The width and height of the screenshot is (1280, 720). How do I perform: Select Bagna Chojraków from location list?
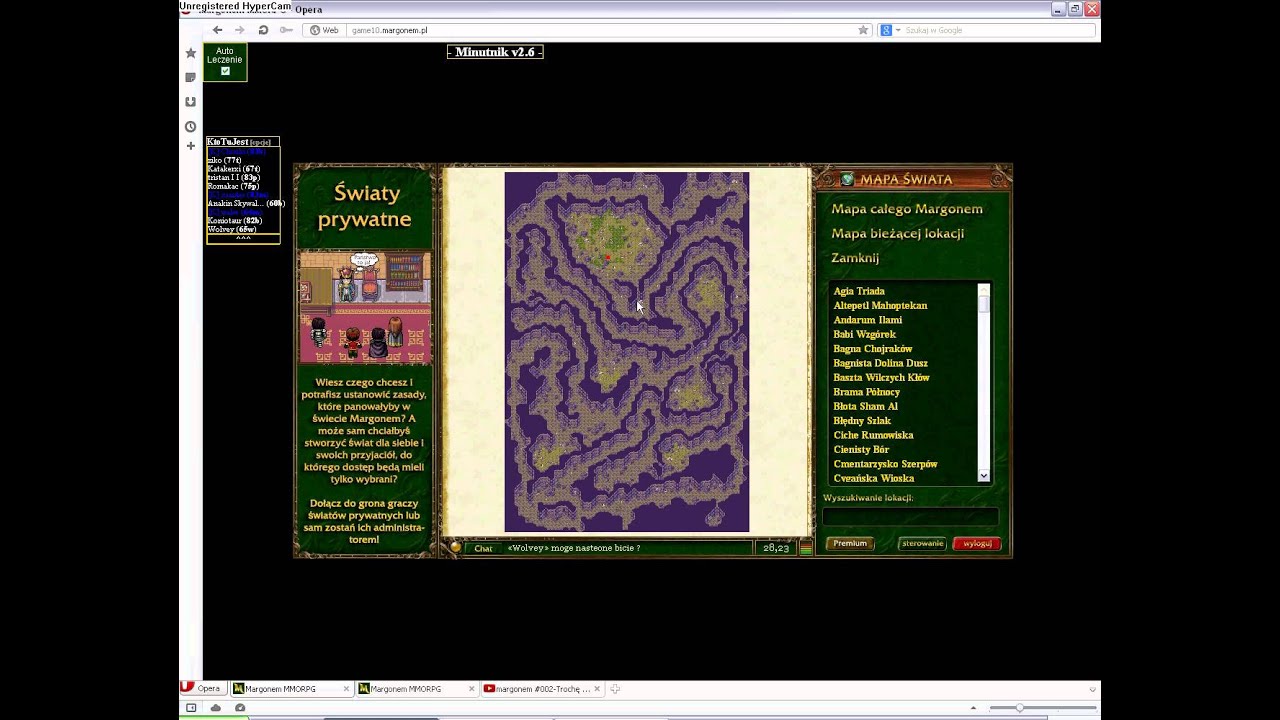[x=873, y=349]
